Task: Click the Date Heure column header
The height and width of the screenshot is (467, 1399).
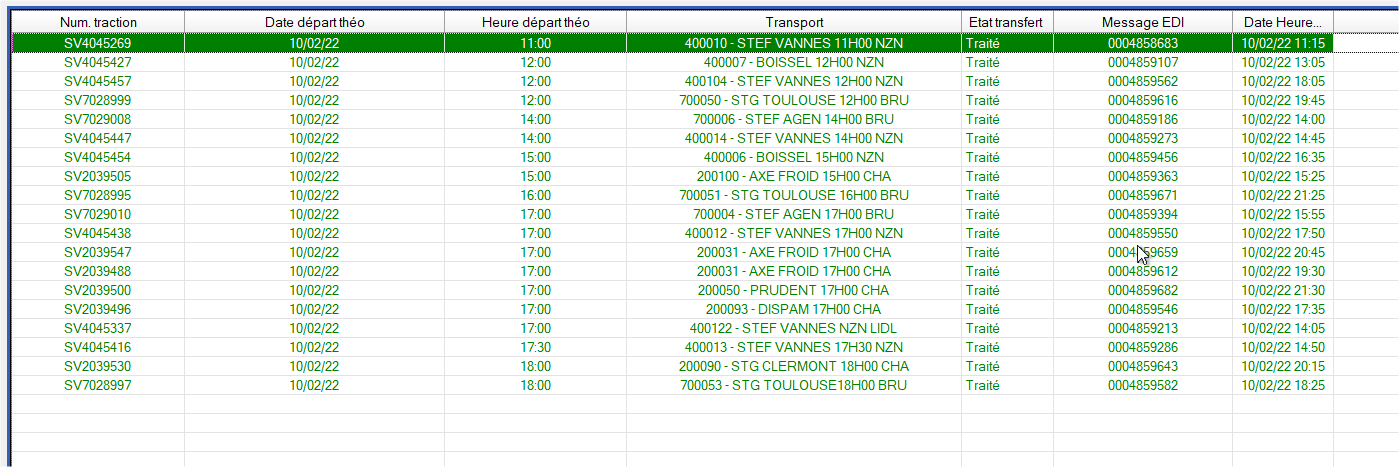Action: tap(1283, 22)
